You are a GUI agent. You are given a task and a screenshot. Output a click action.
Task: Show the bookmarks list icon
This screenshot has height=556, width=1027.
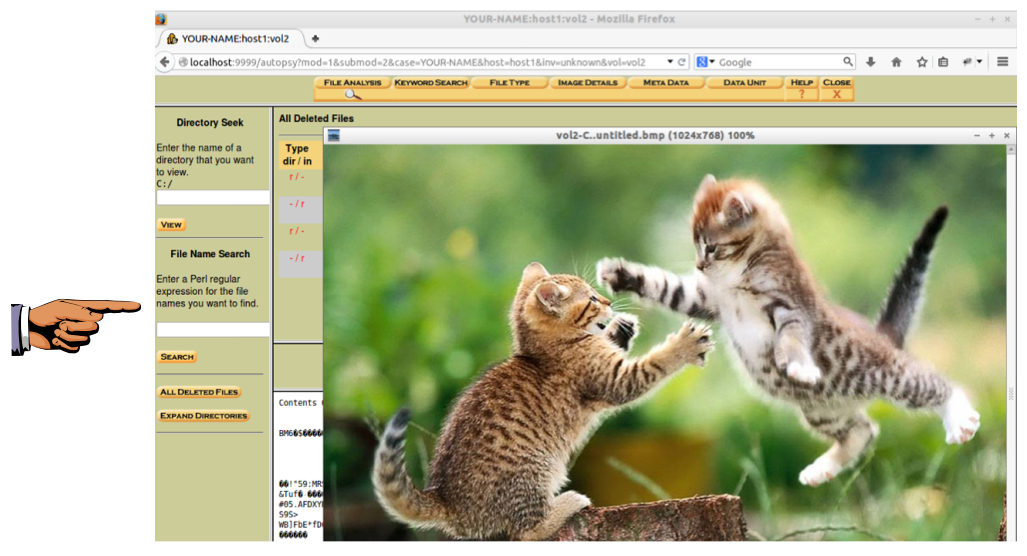[943, 62]
